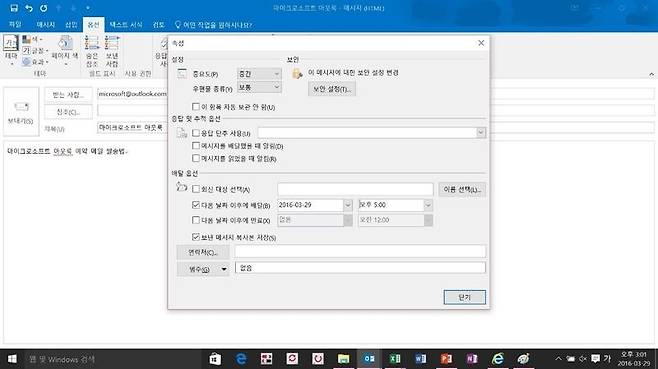Open Windows Store from the taskbar
This screenshot has height=369, width=658.
point(215,359)
